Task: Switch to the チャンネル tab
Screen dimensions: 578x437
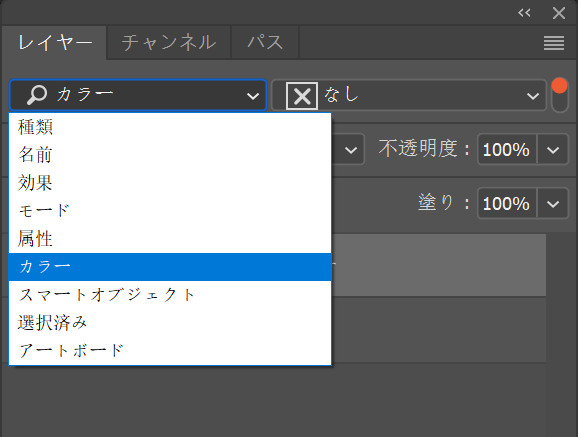Action: (169, 42)
